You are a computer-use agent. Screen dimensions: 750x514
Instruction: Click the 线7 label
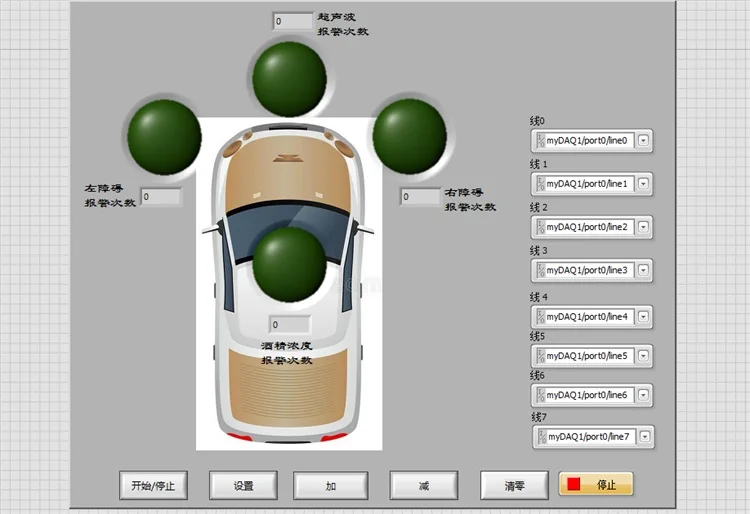(539, 417)
